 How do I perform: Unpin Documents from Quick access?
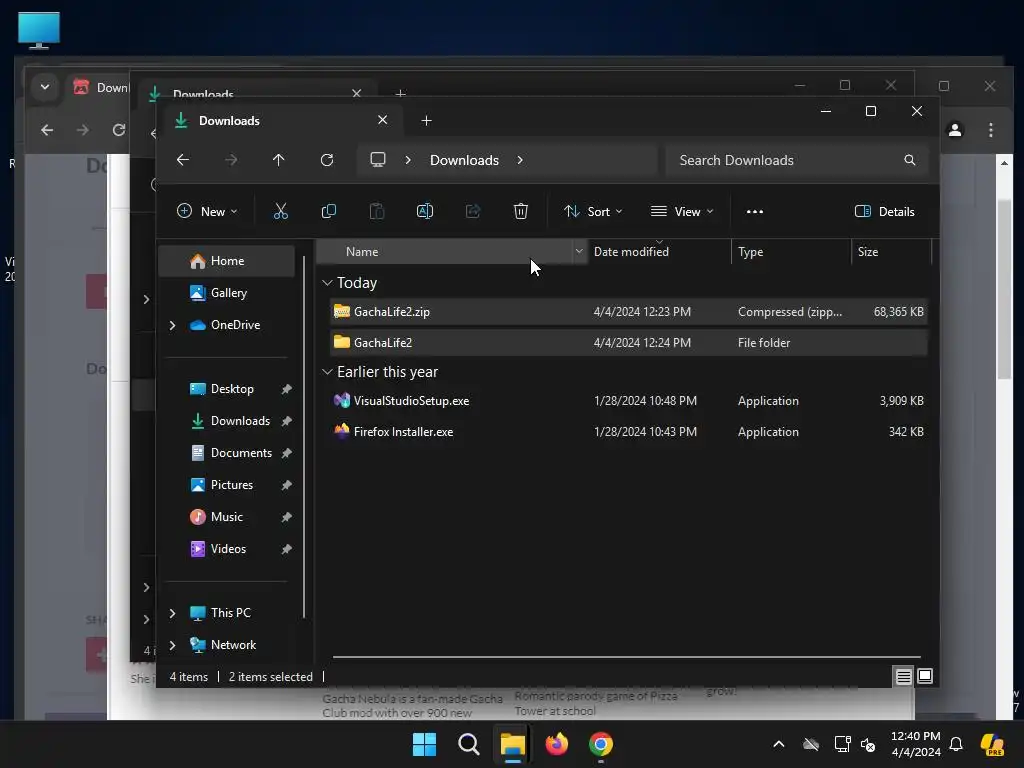pyautogui.click(x=286, y=453)
